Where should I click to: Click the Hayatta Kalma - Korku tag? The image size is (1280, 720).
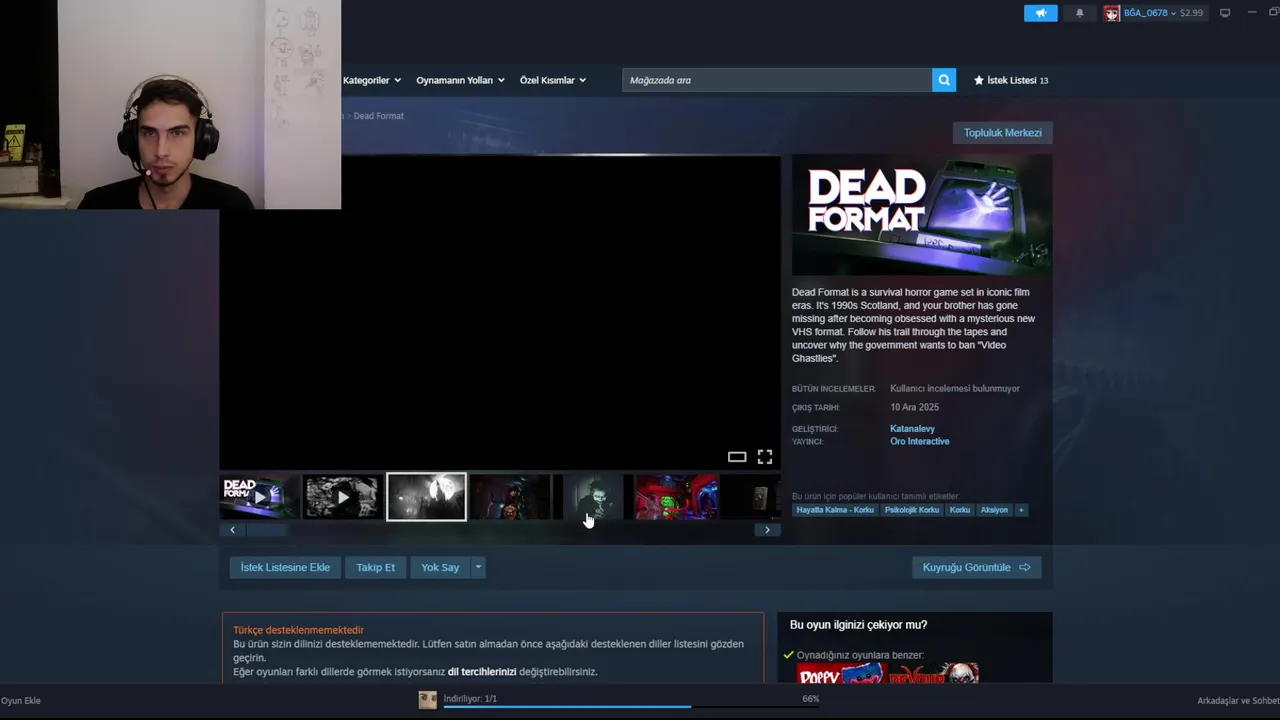click(x=835, y=510)
